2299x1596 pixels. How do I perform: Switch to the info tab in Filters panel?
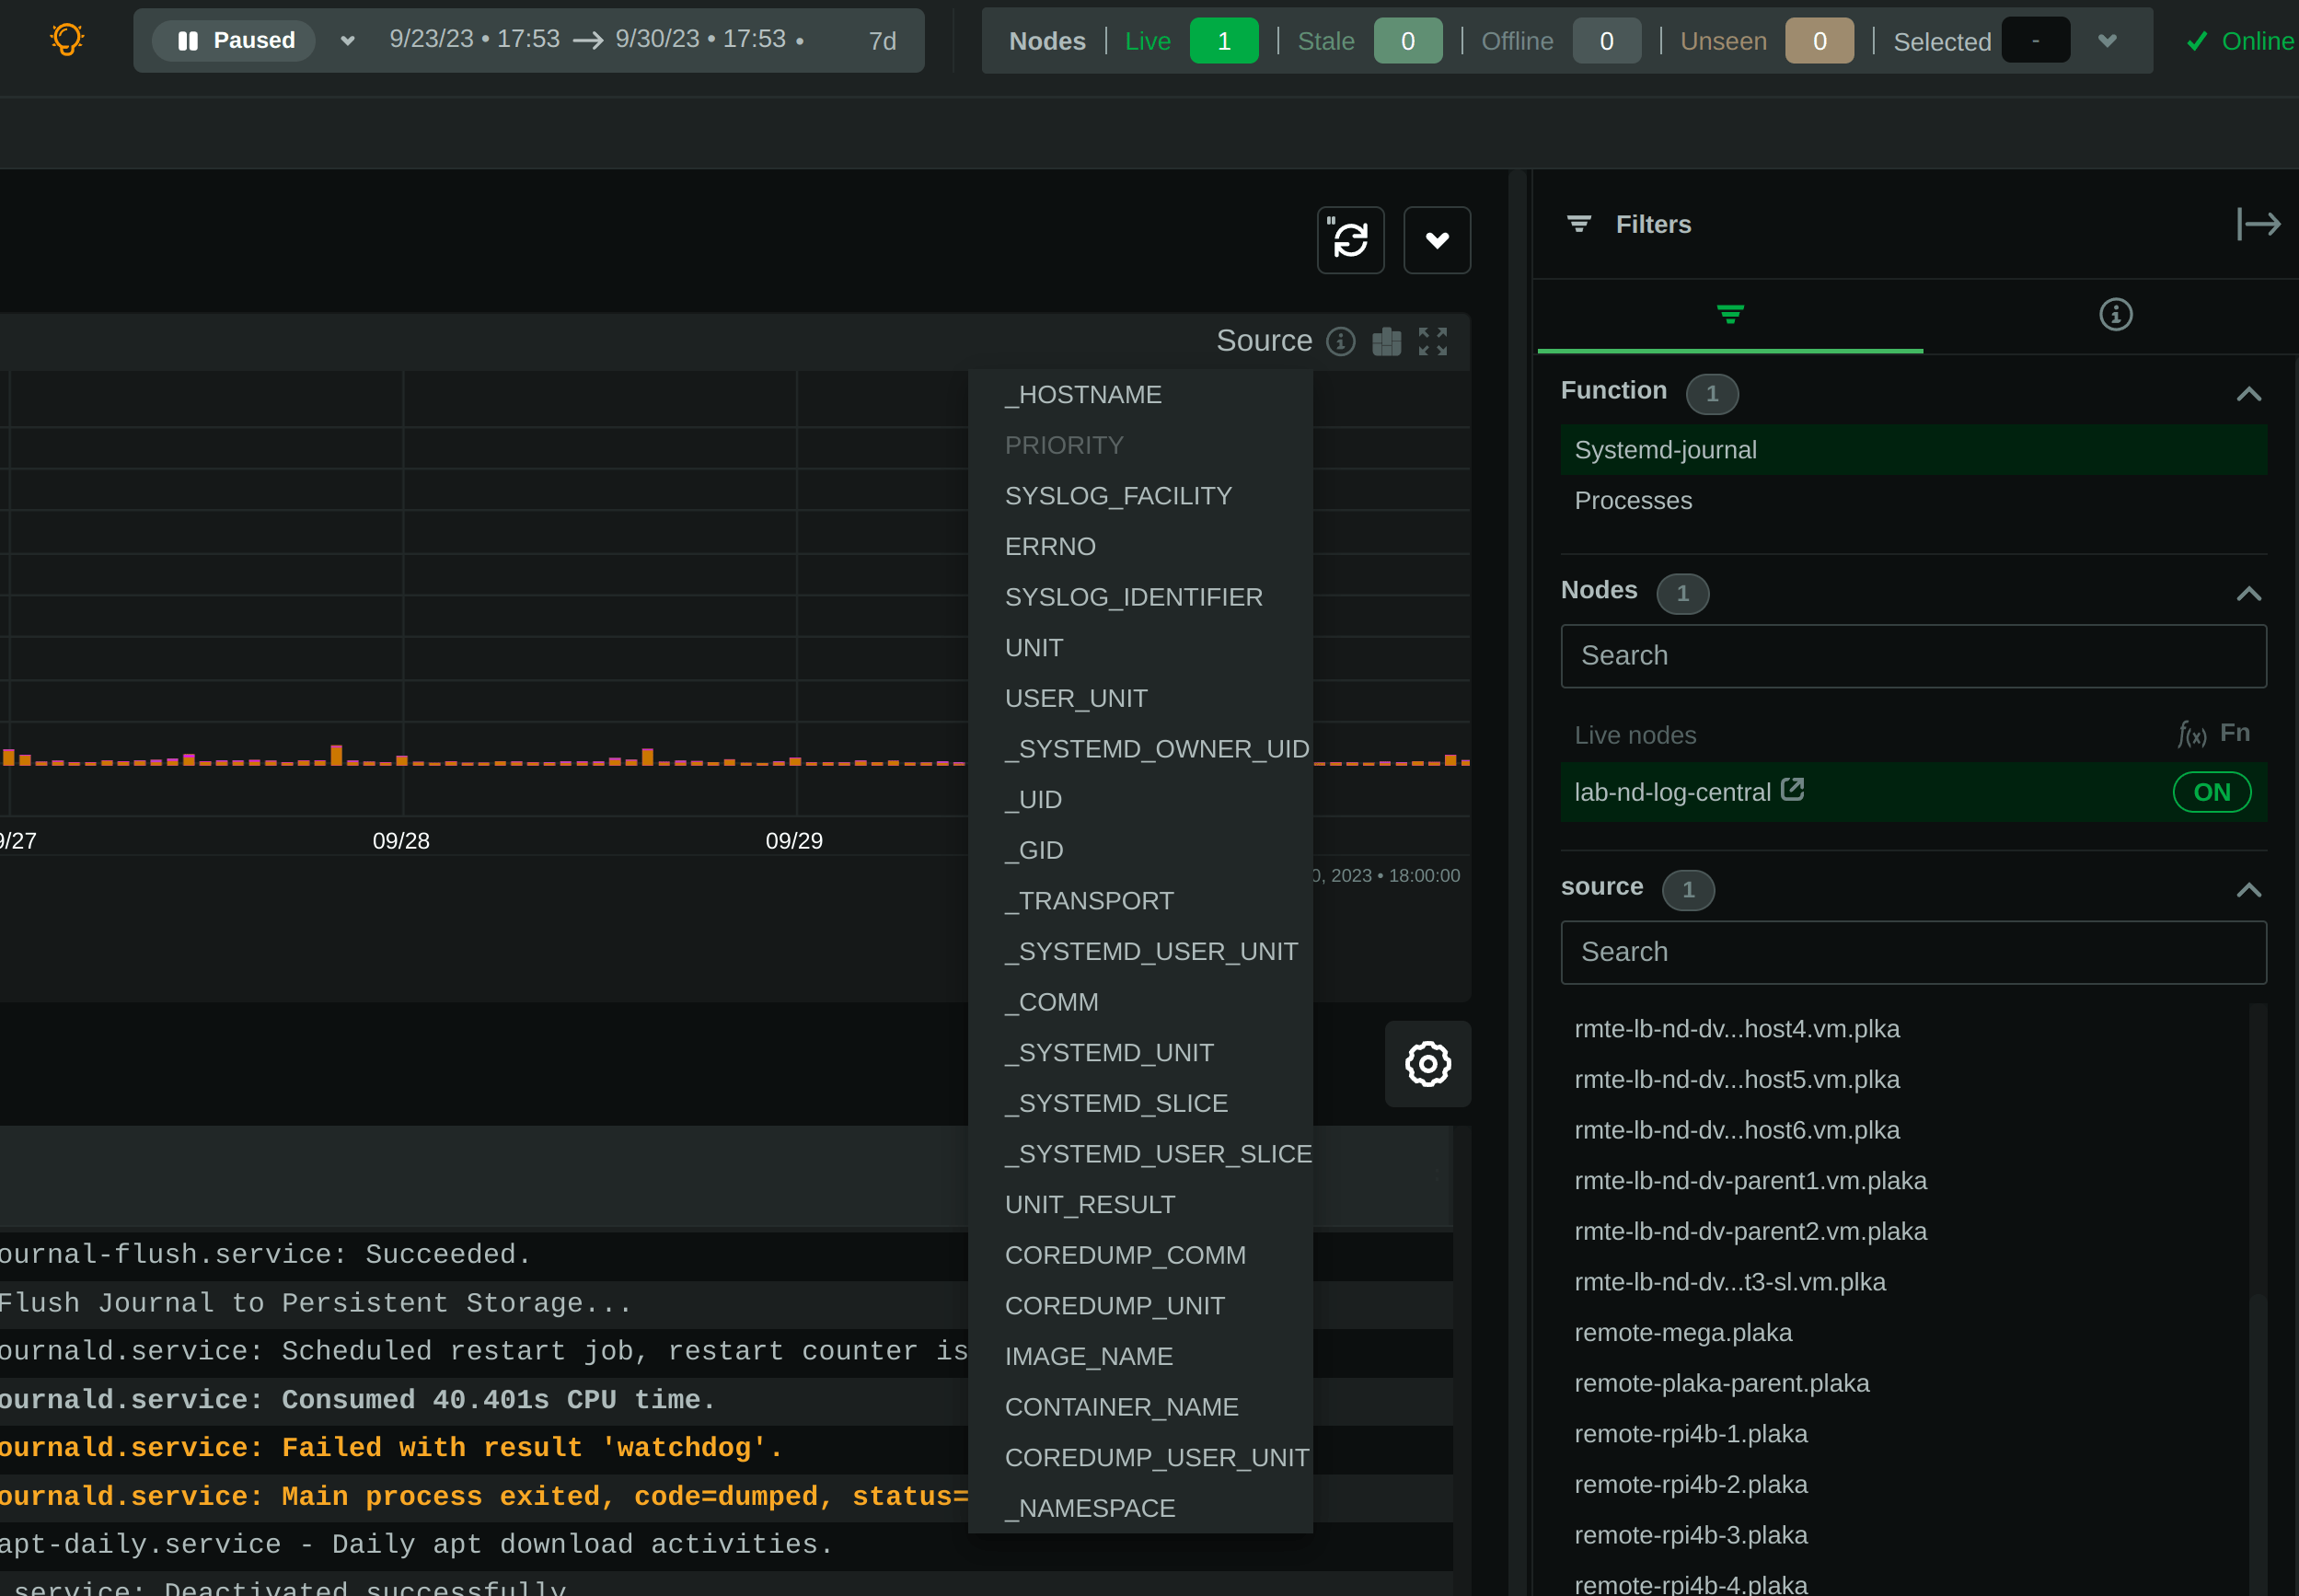tap(2115, 315)
